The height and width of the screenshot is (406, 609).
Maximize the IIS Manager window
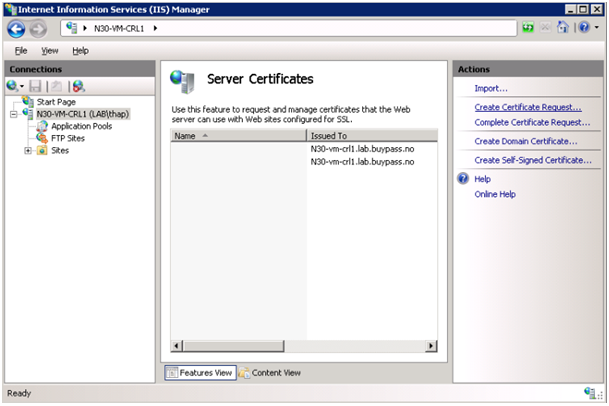tap(583, 9)
